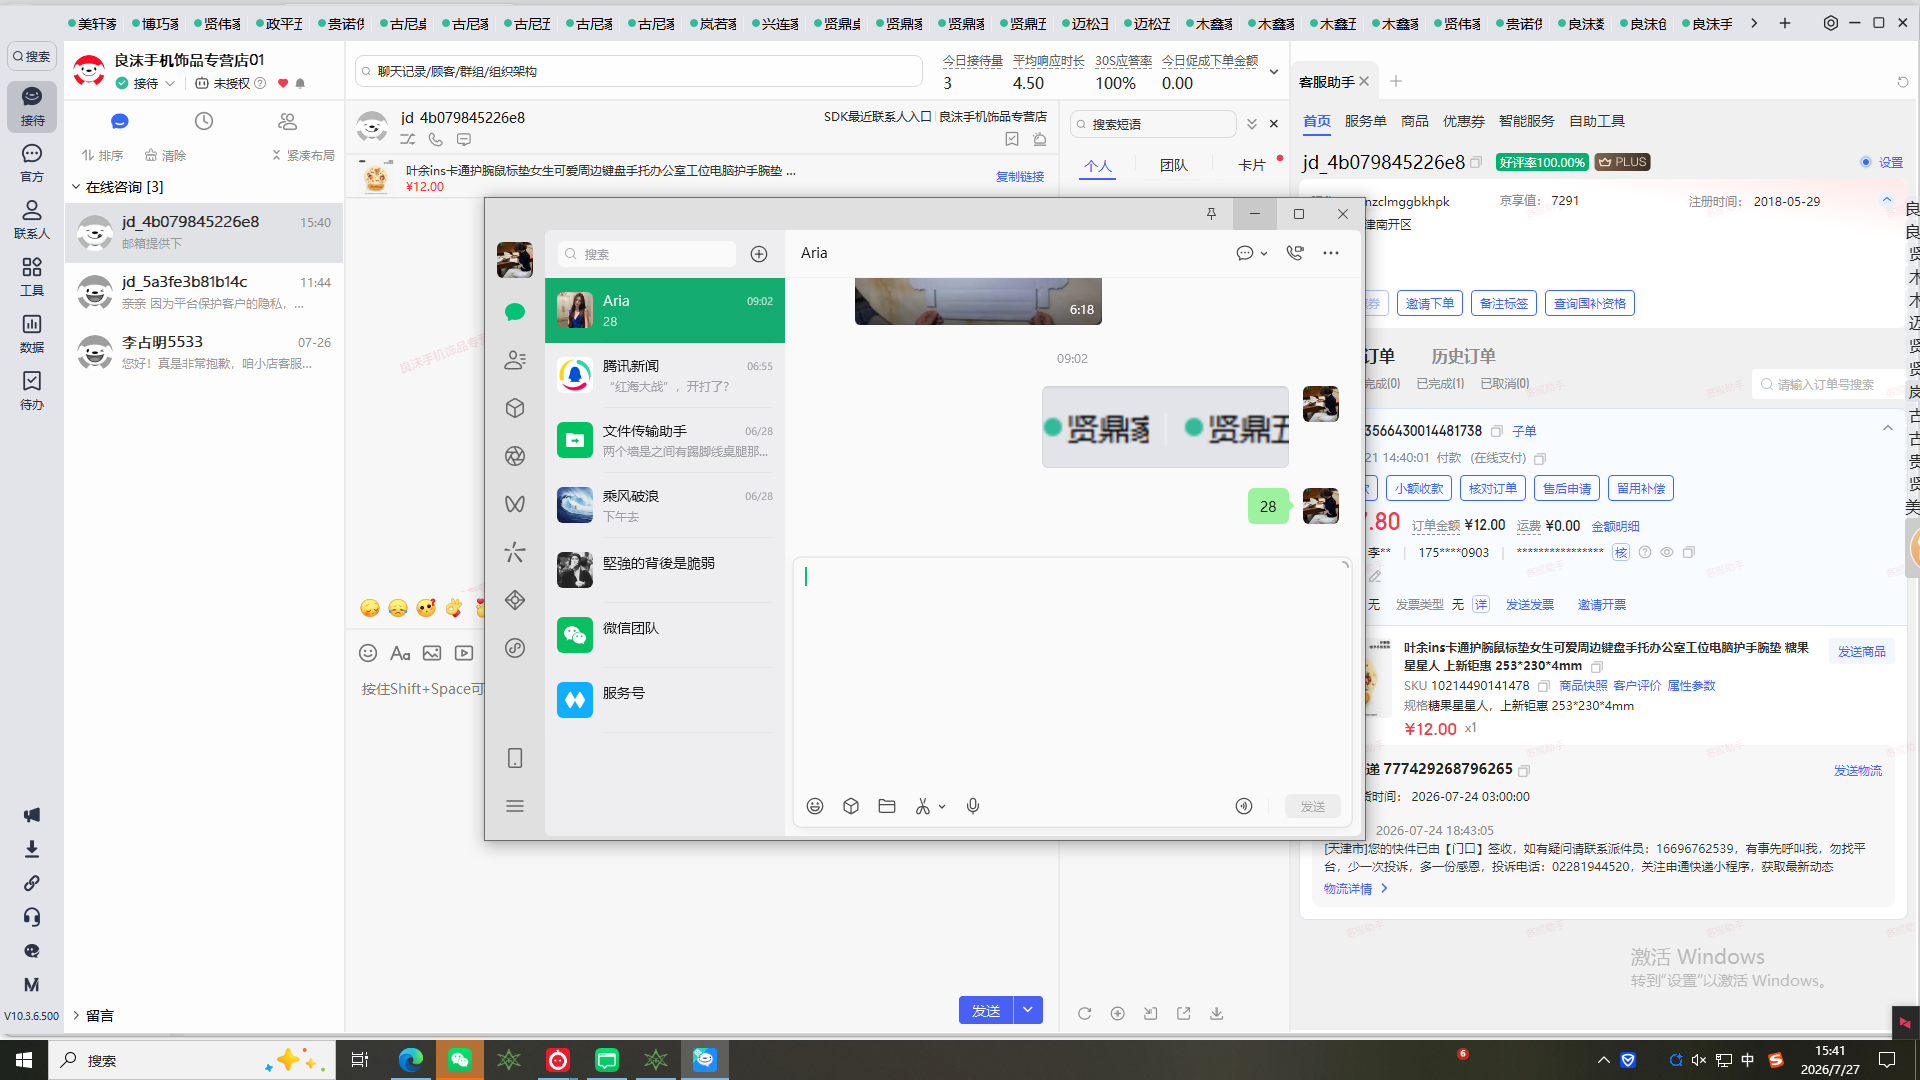Open the dropdown arrow next to scissors icon
This screenshot has height=1080, width=1920.
click(942, 807)
